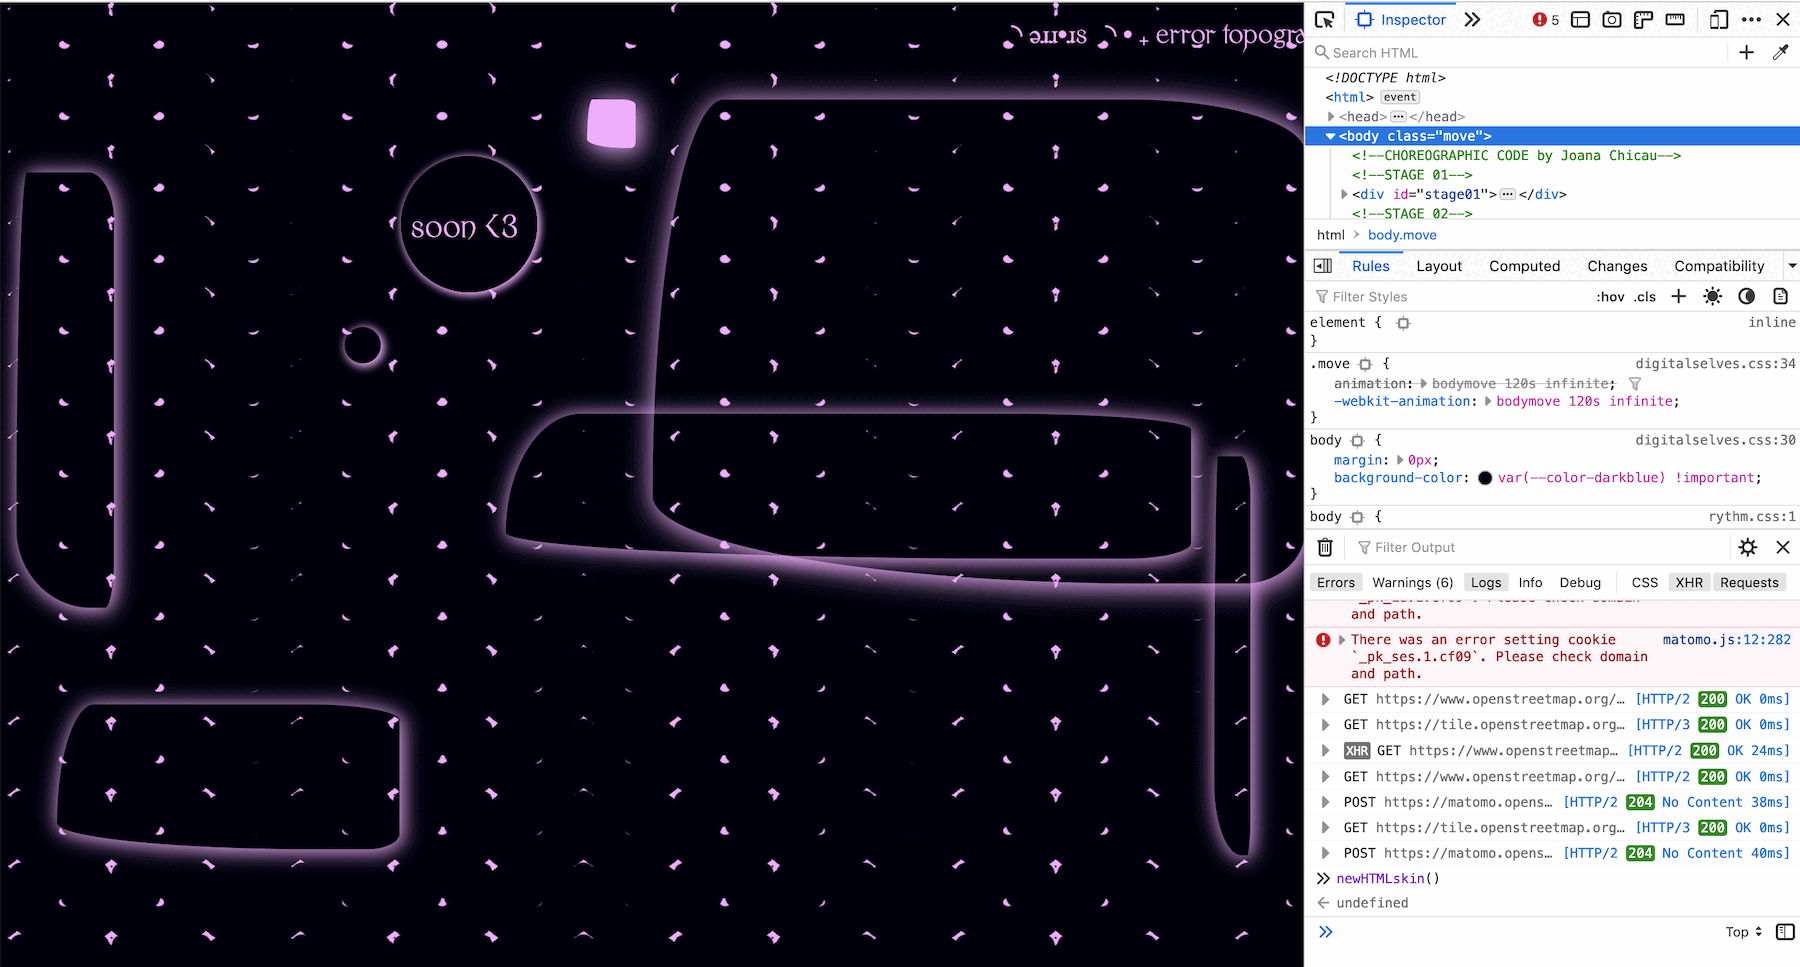The image size is (1800, 967).
Task: Open the Top context selector
Action: (1744, 932)
